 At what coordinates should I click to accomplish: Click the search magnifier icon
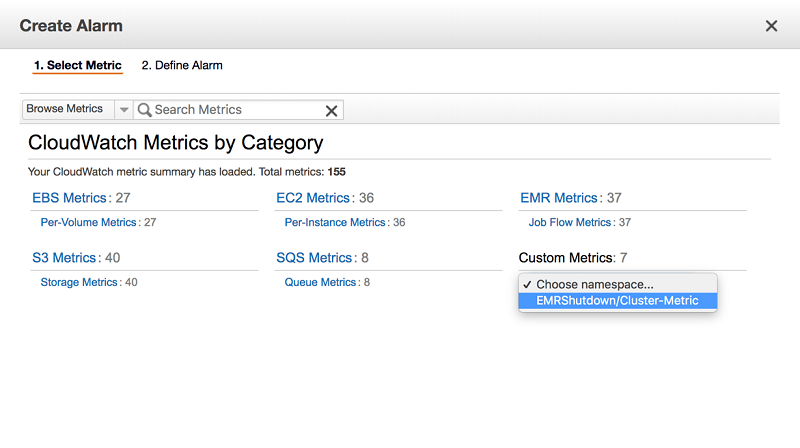click(144, 110)
